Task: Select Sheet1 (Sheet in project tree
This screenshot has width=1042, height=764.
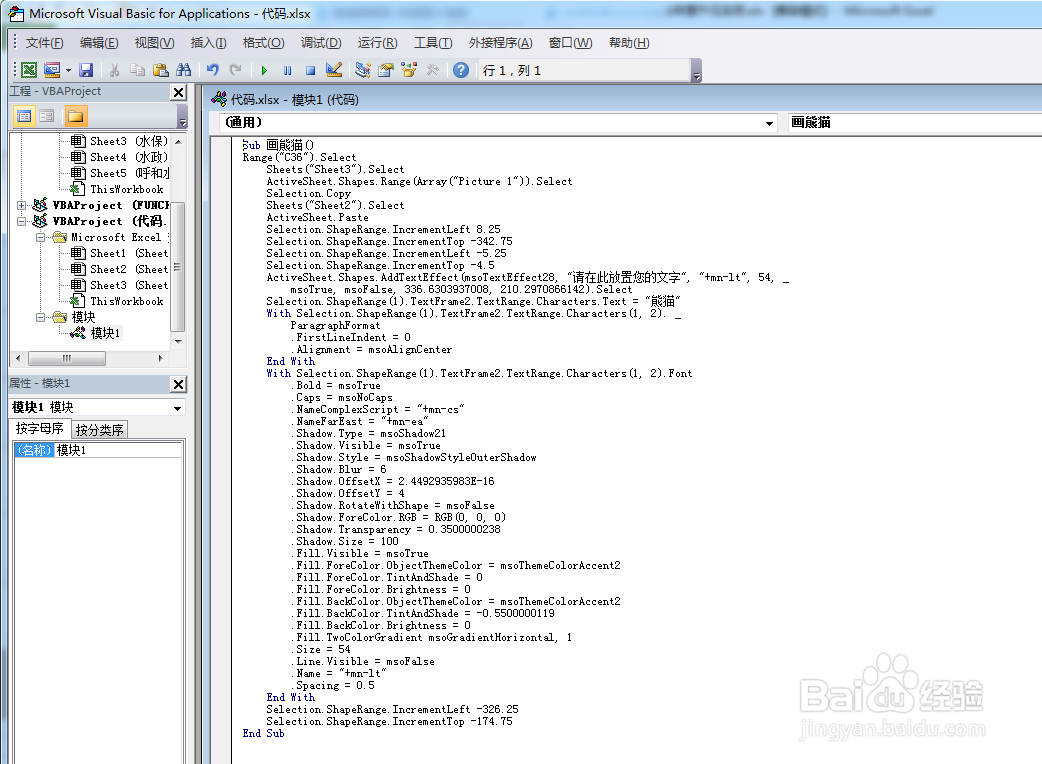Action: (x=121, y=253)
